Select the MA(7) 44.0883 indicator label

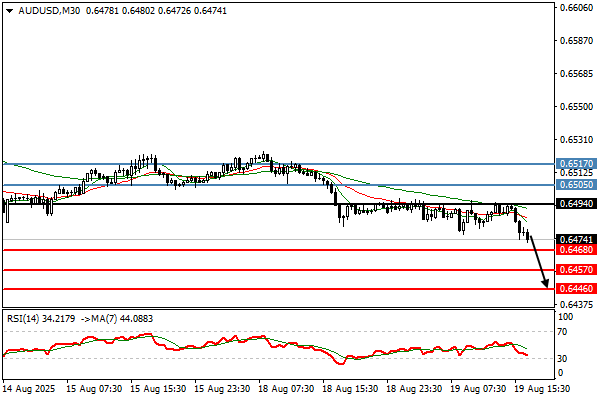click(x=121, y=318)
